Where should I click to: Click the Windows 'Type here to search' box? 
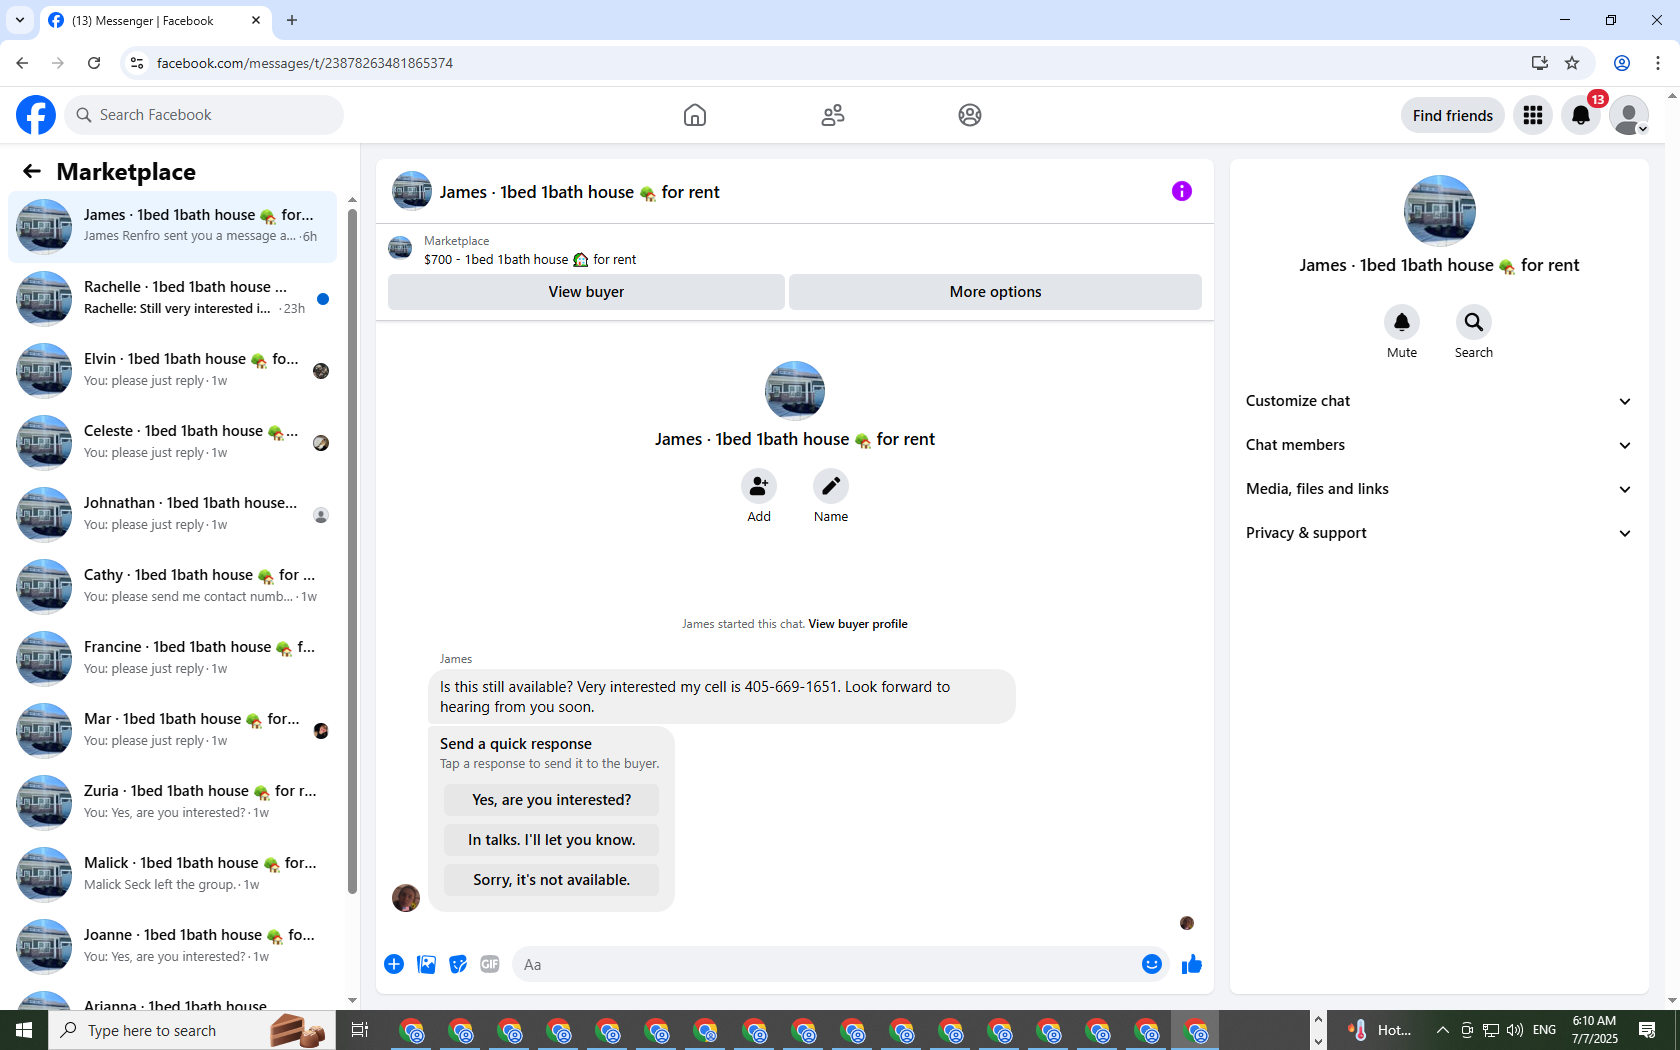(x=191, y=1030)
